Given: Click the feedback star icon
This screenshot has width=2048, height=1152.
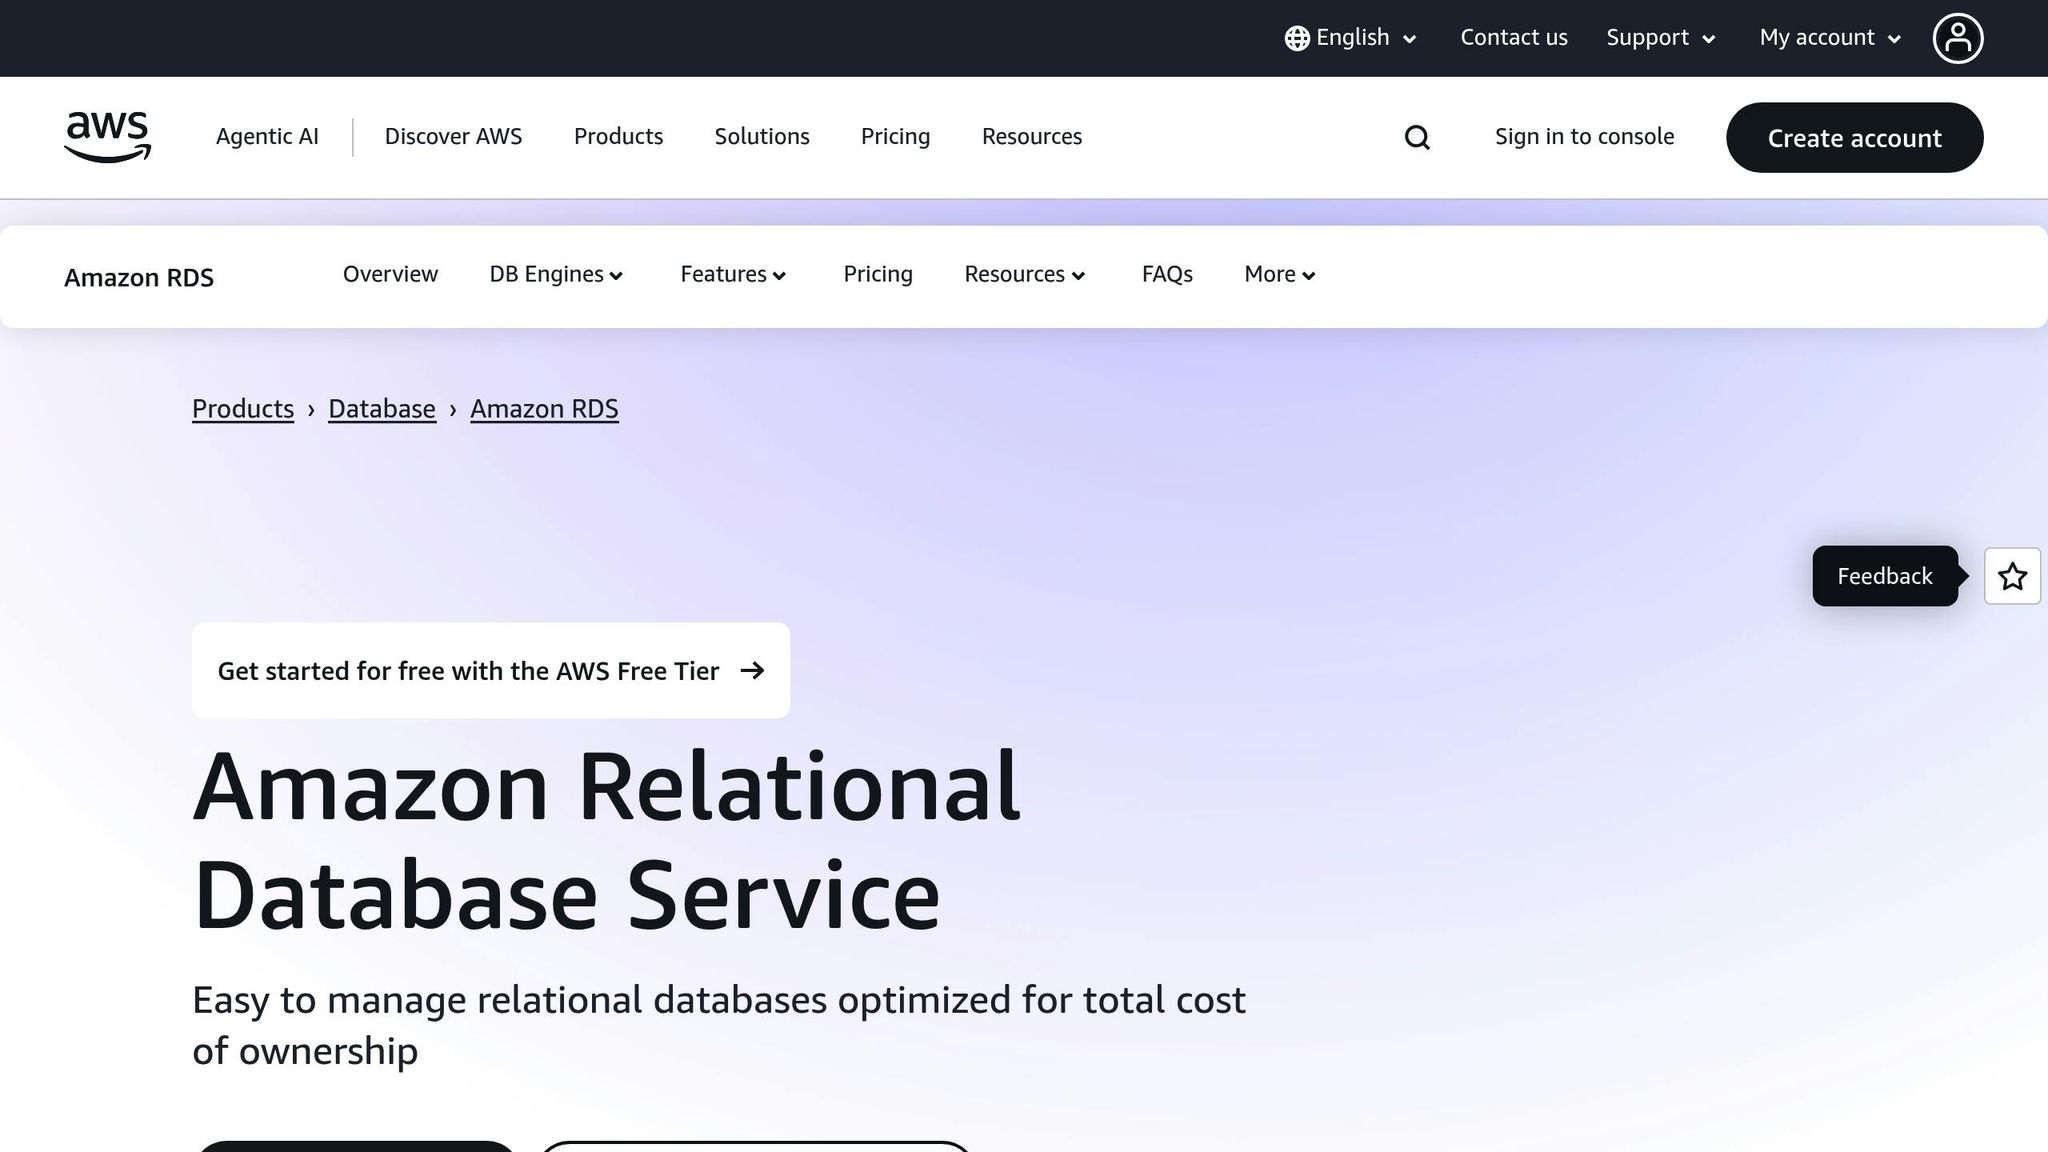Looking at the screenshot, I should [x=2012, y=576].
